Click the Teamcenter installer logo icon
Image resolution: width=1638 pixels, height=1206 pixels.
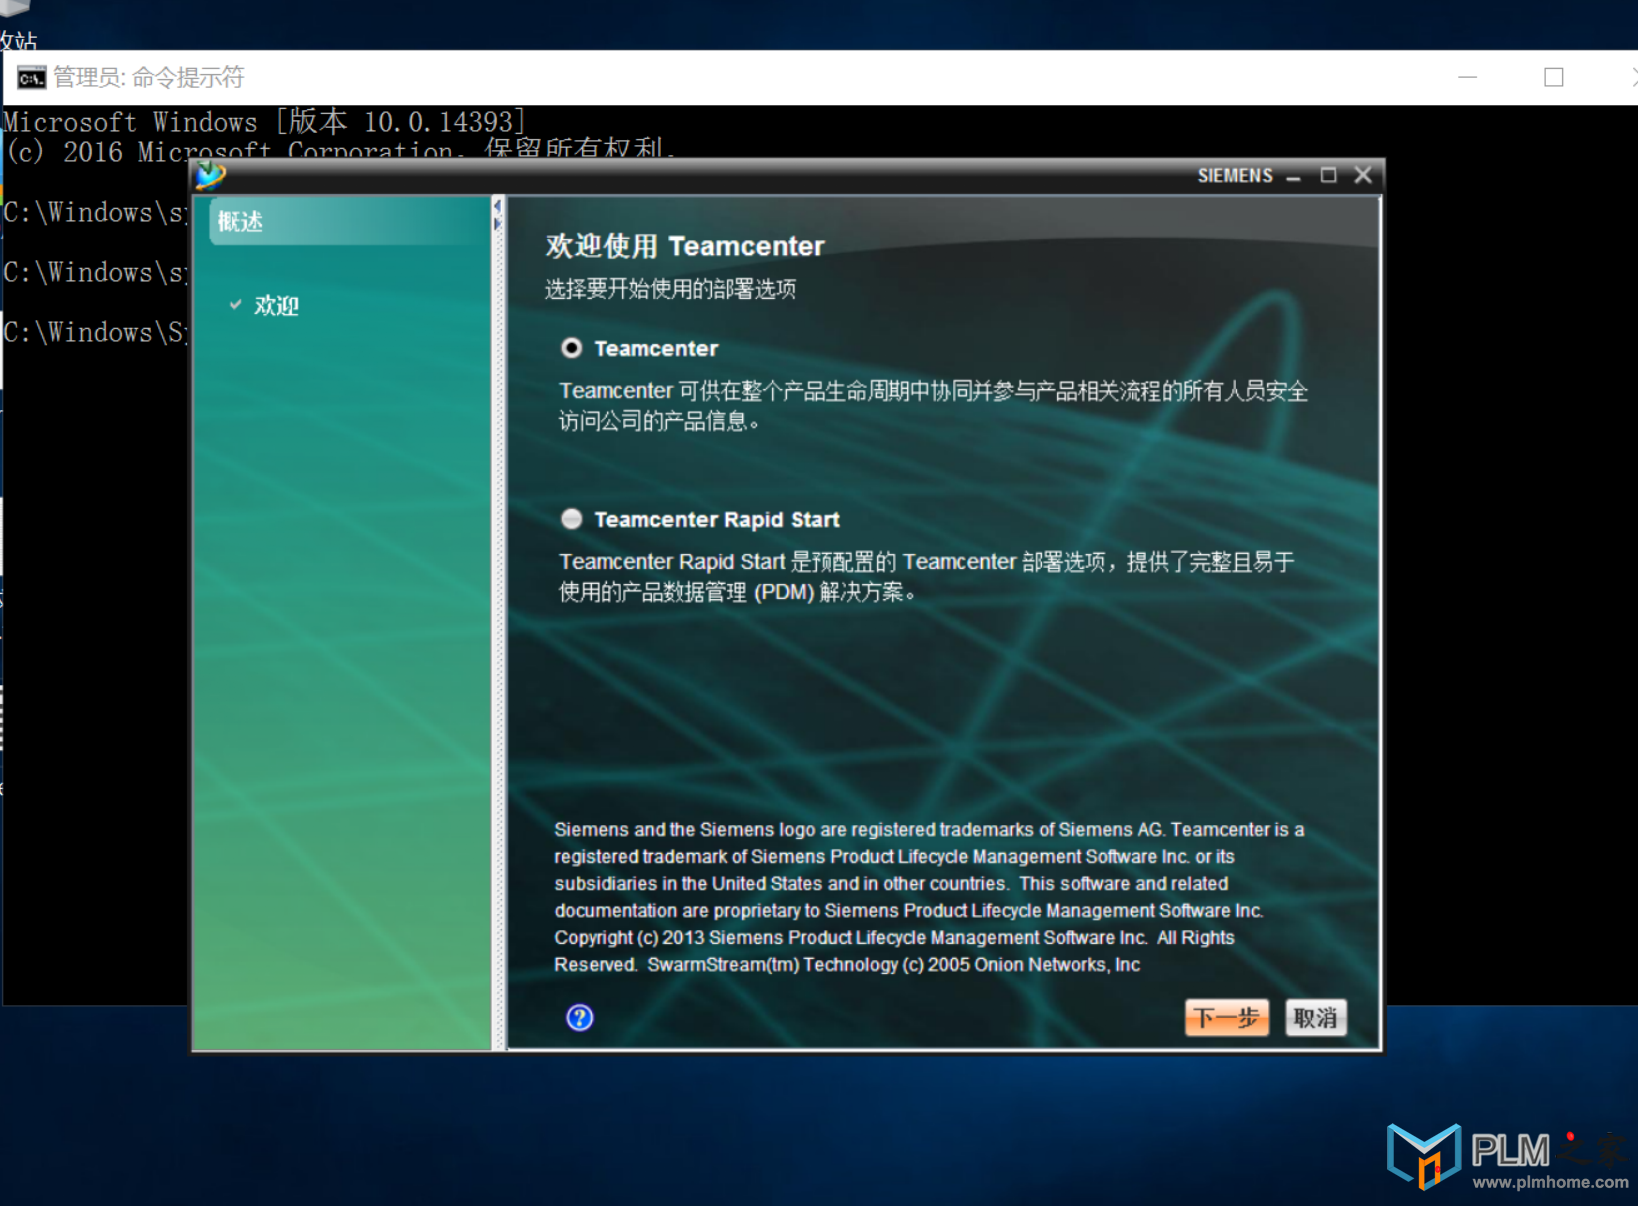(x=210, y=176)
